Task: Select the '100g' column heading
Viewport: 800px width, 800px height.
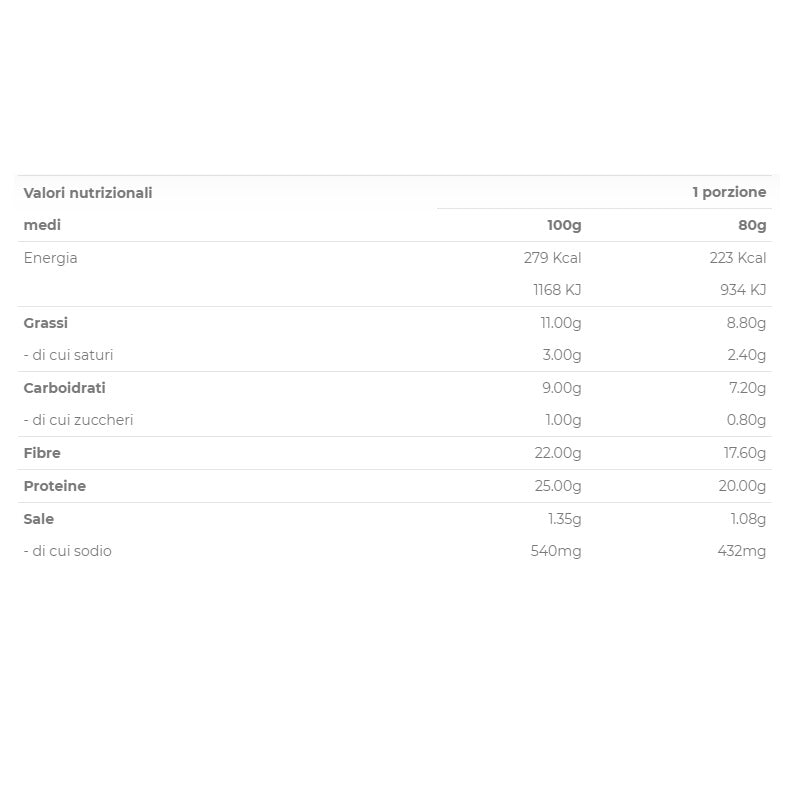Action: [x=564, y=225]
